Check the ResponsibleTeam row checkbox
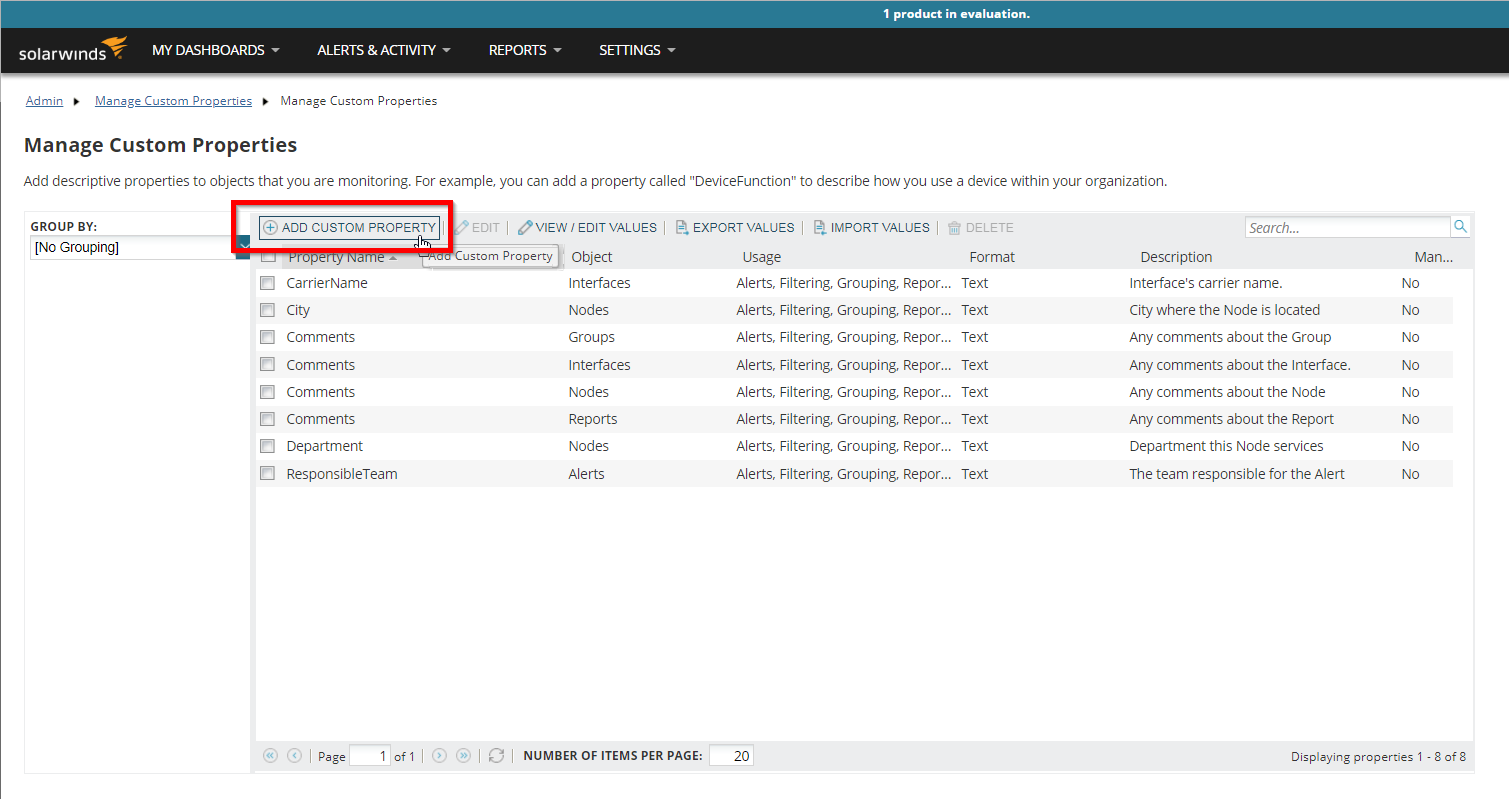Screen dimensions: 1509x799 (x=267, y=474)
